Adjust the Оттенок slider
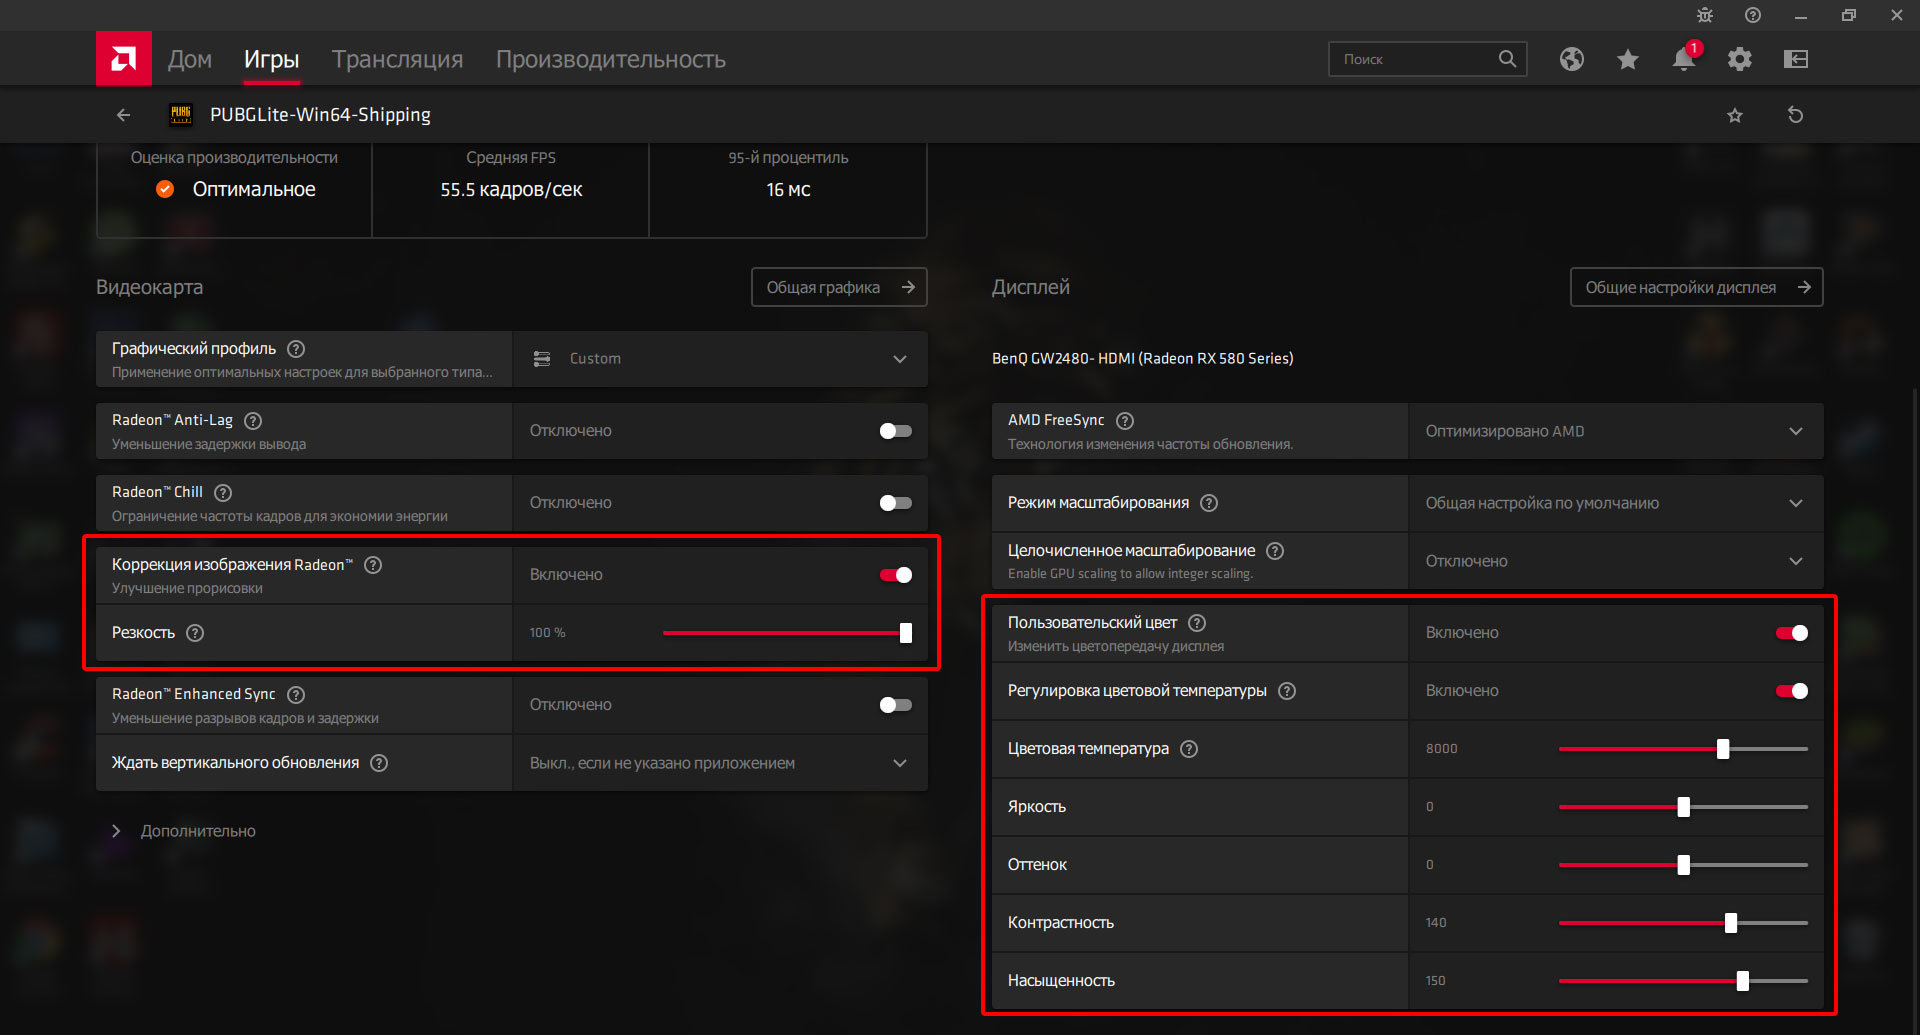The width and height of the screenshot is (1920, 1035). pos(1684,865)
